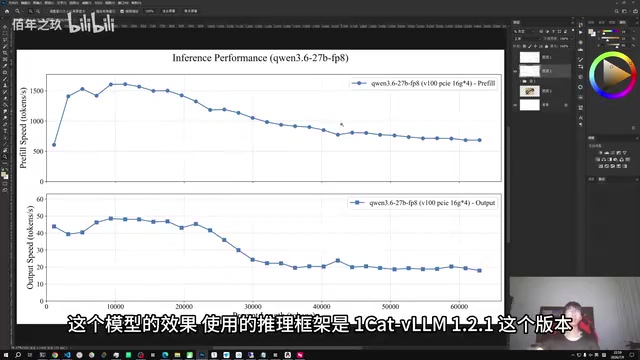Select the Rectangular Marquee tool
Screen dimensions: 640x360
click(x=5, y=33)
